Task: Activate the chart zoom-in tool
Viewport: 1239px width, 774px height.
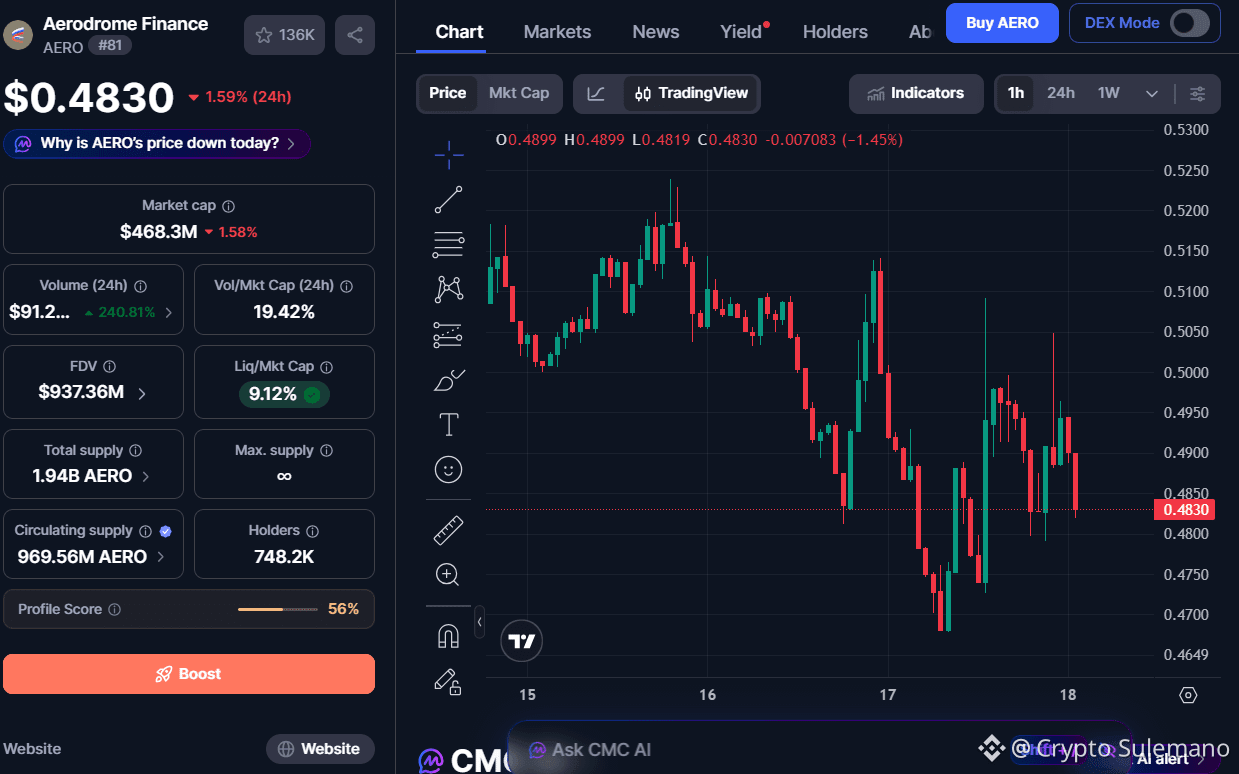Action: 448,575
